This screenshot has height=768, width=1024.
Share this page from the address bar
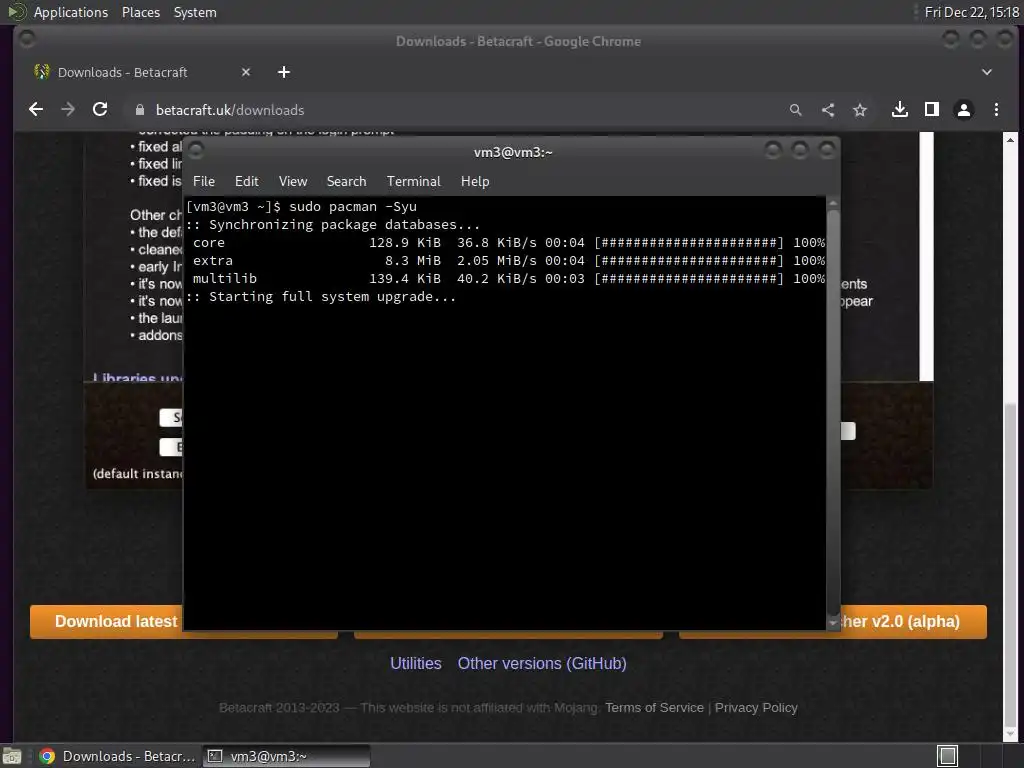pyautogui.click(x=827, y=110)
